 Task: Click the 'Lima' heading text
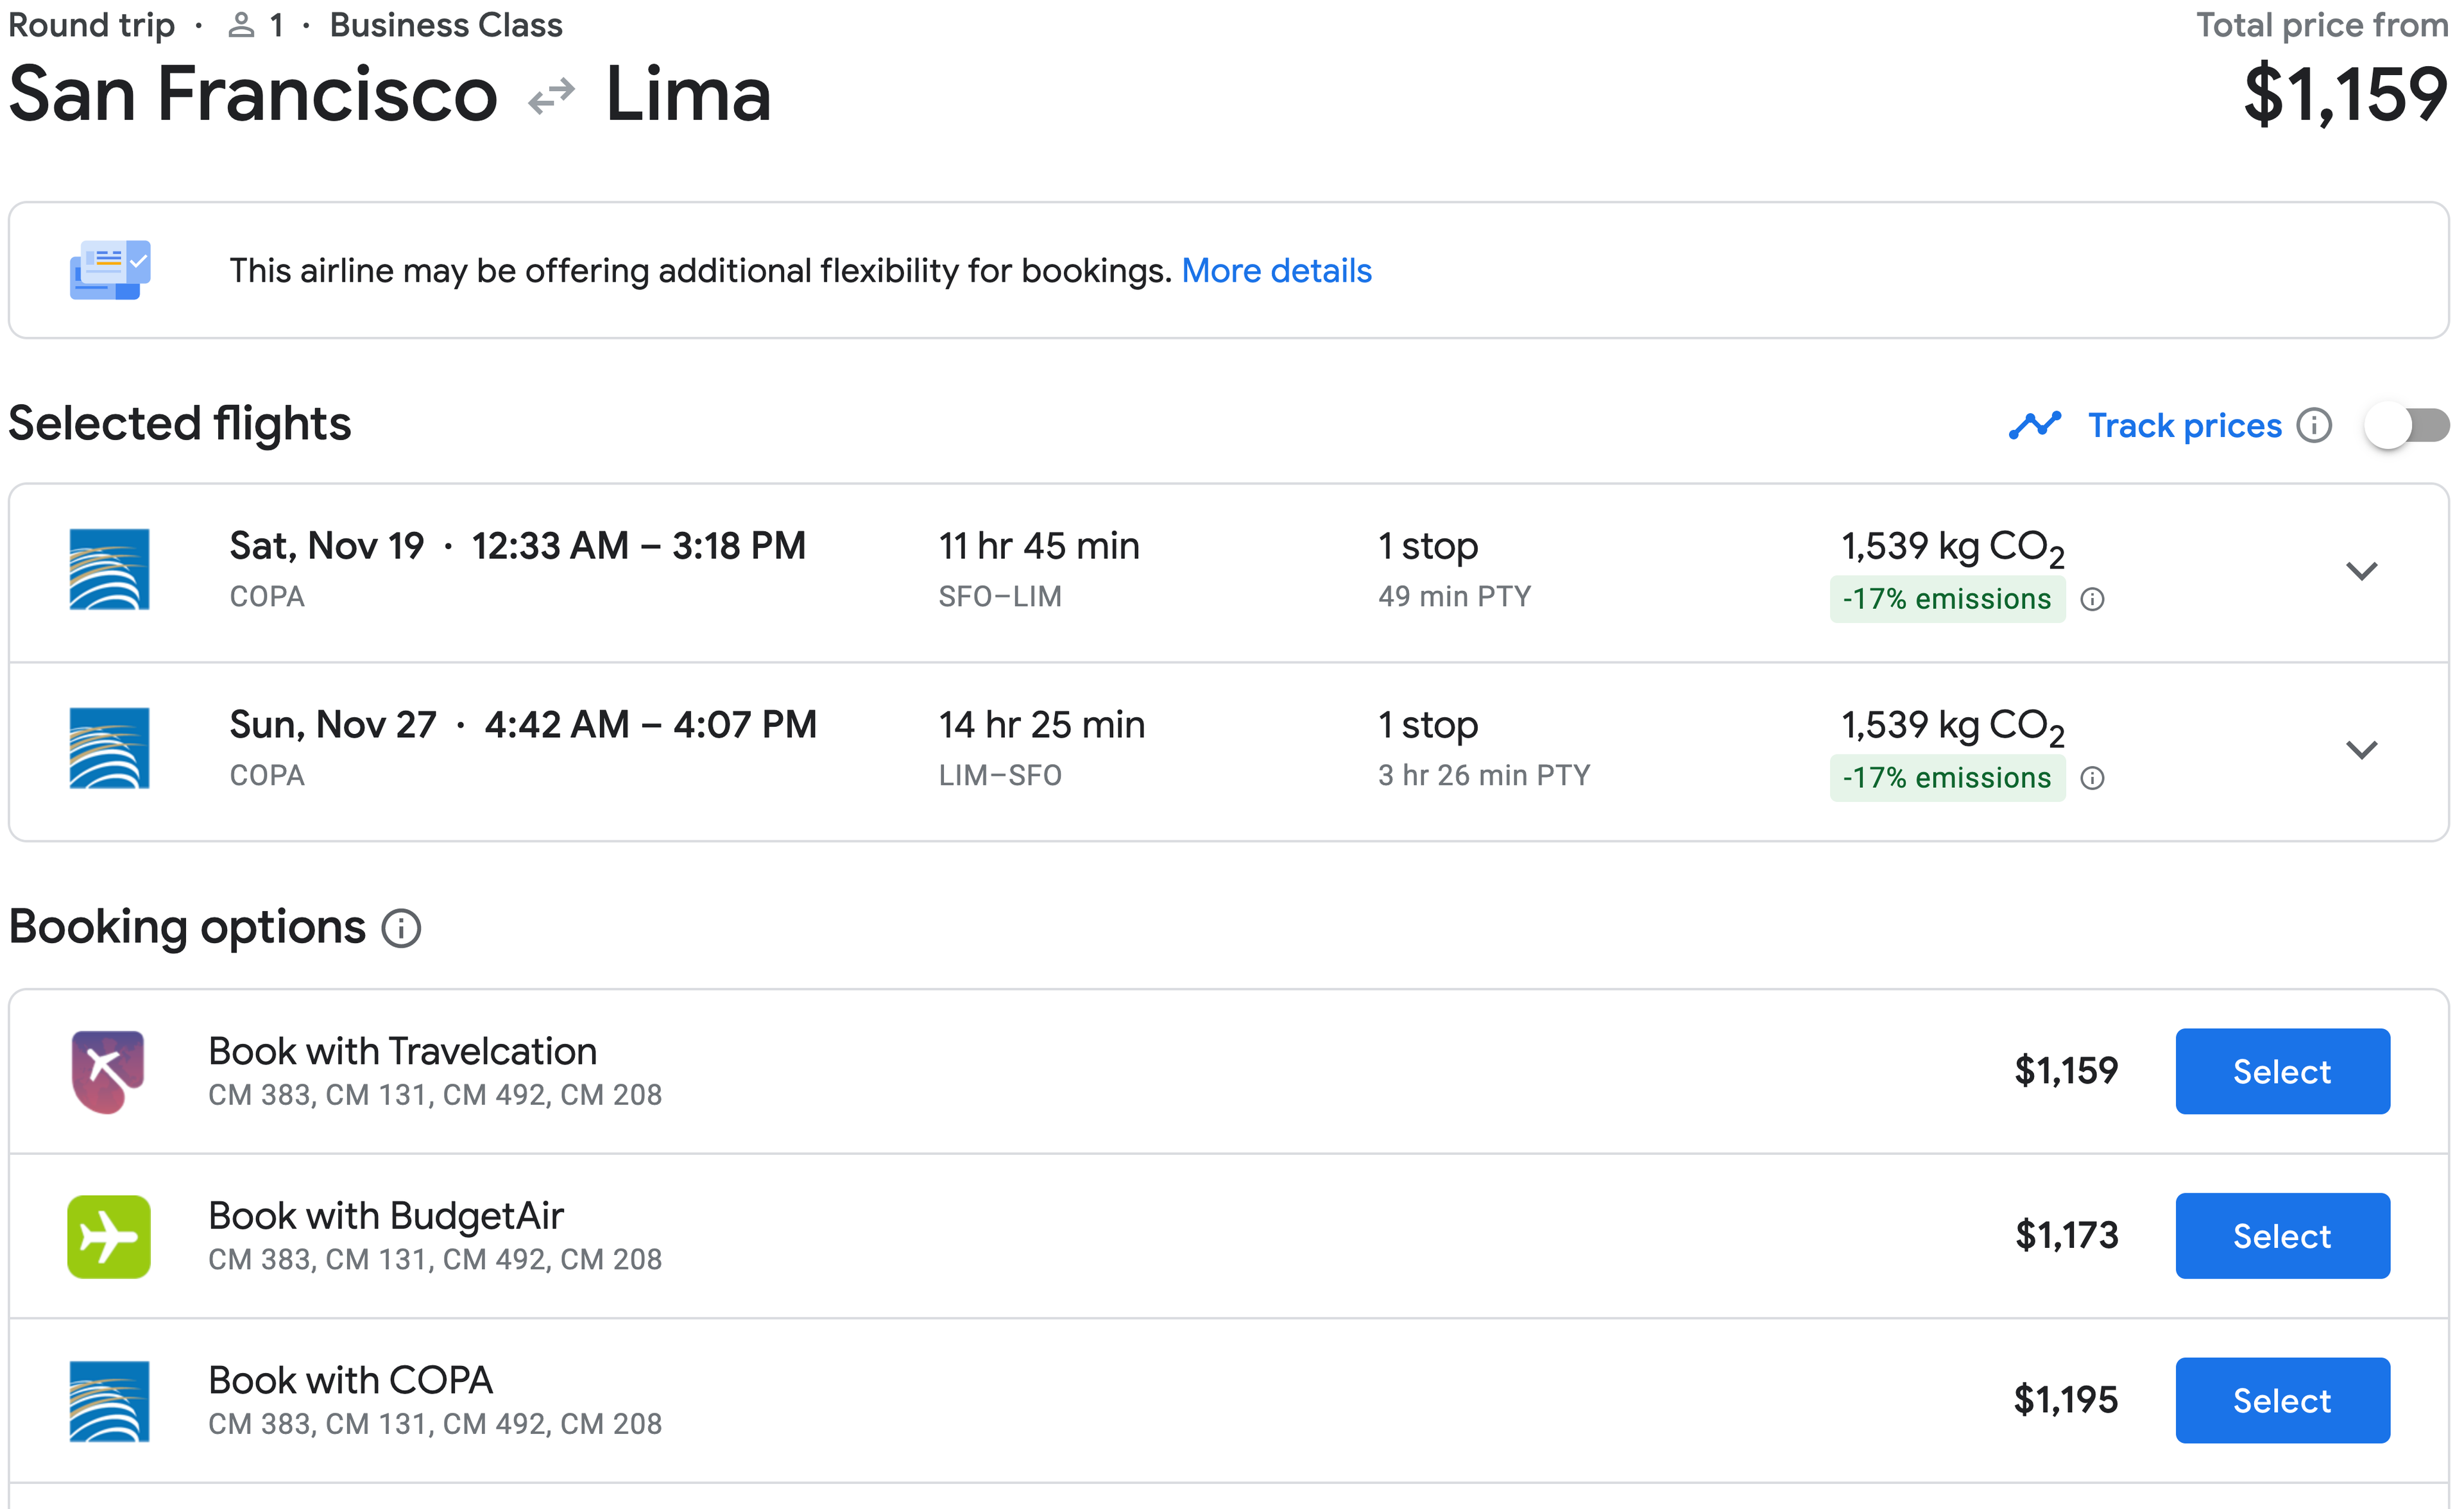click(x=688, y=94)
